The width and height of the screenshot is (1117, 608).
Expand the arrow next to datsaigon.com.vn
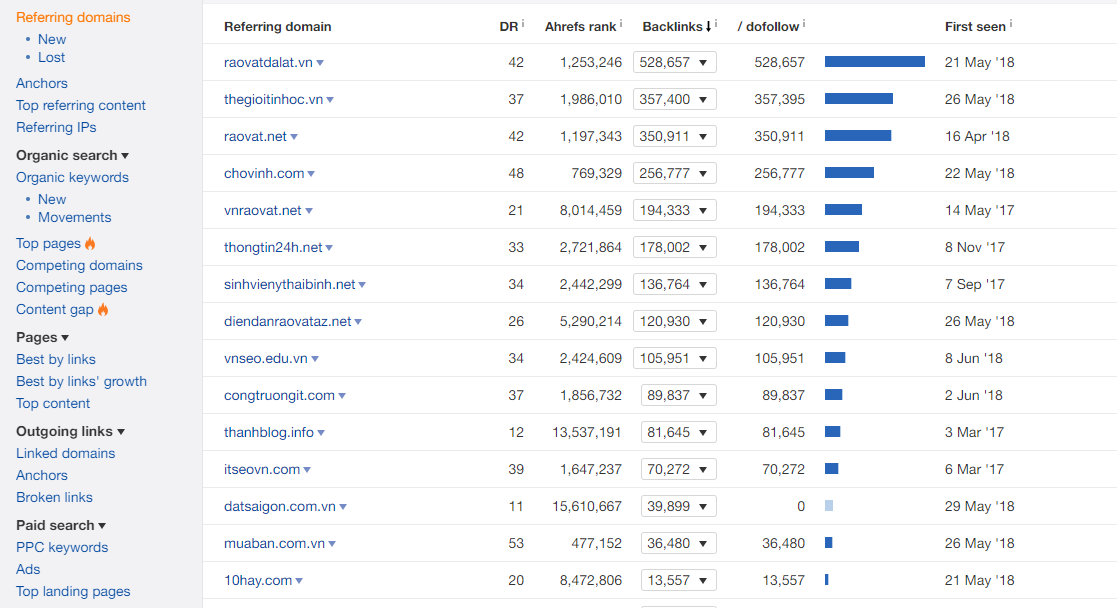tap(343, 507)
